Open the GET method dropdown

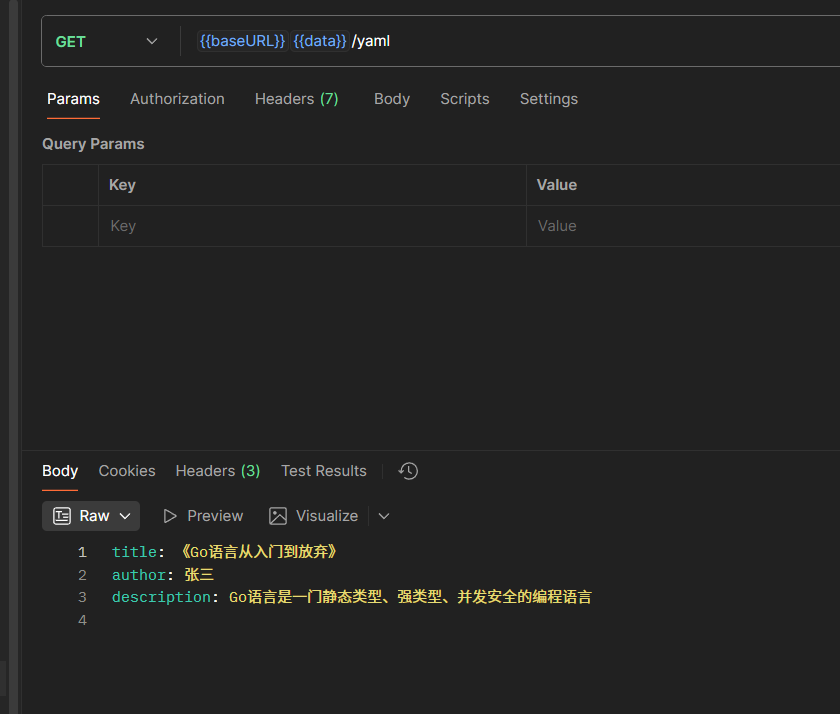(107, 41)
